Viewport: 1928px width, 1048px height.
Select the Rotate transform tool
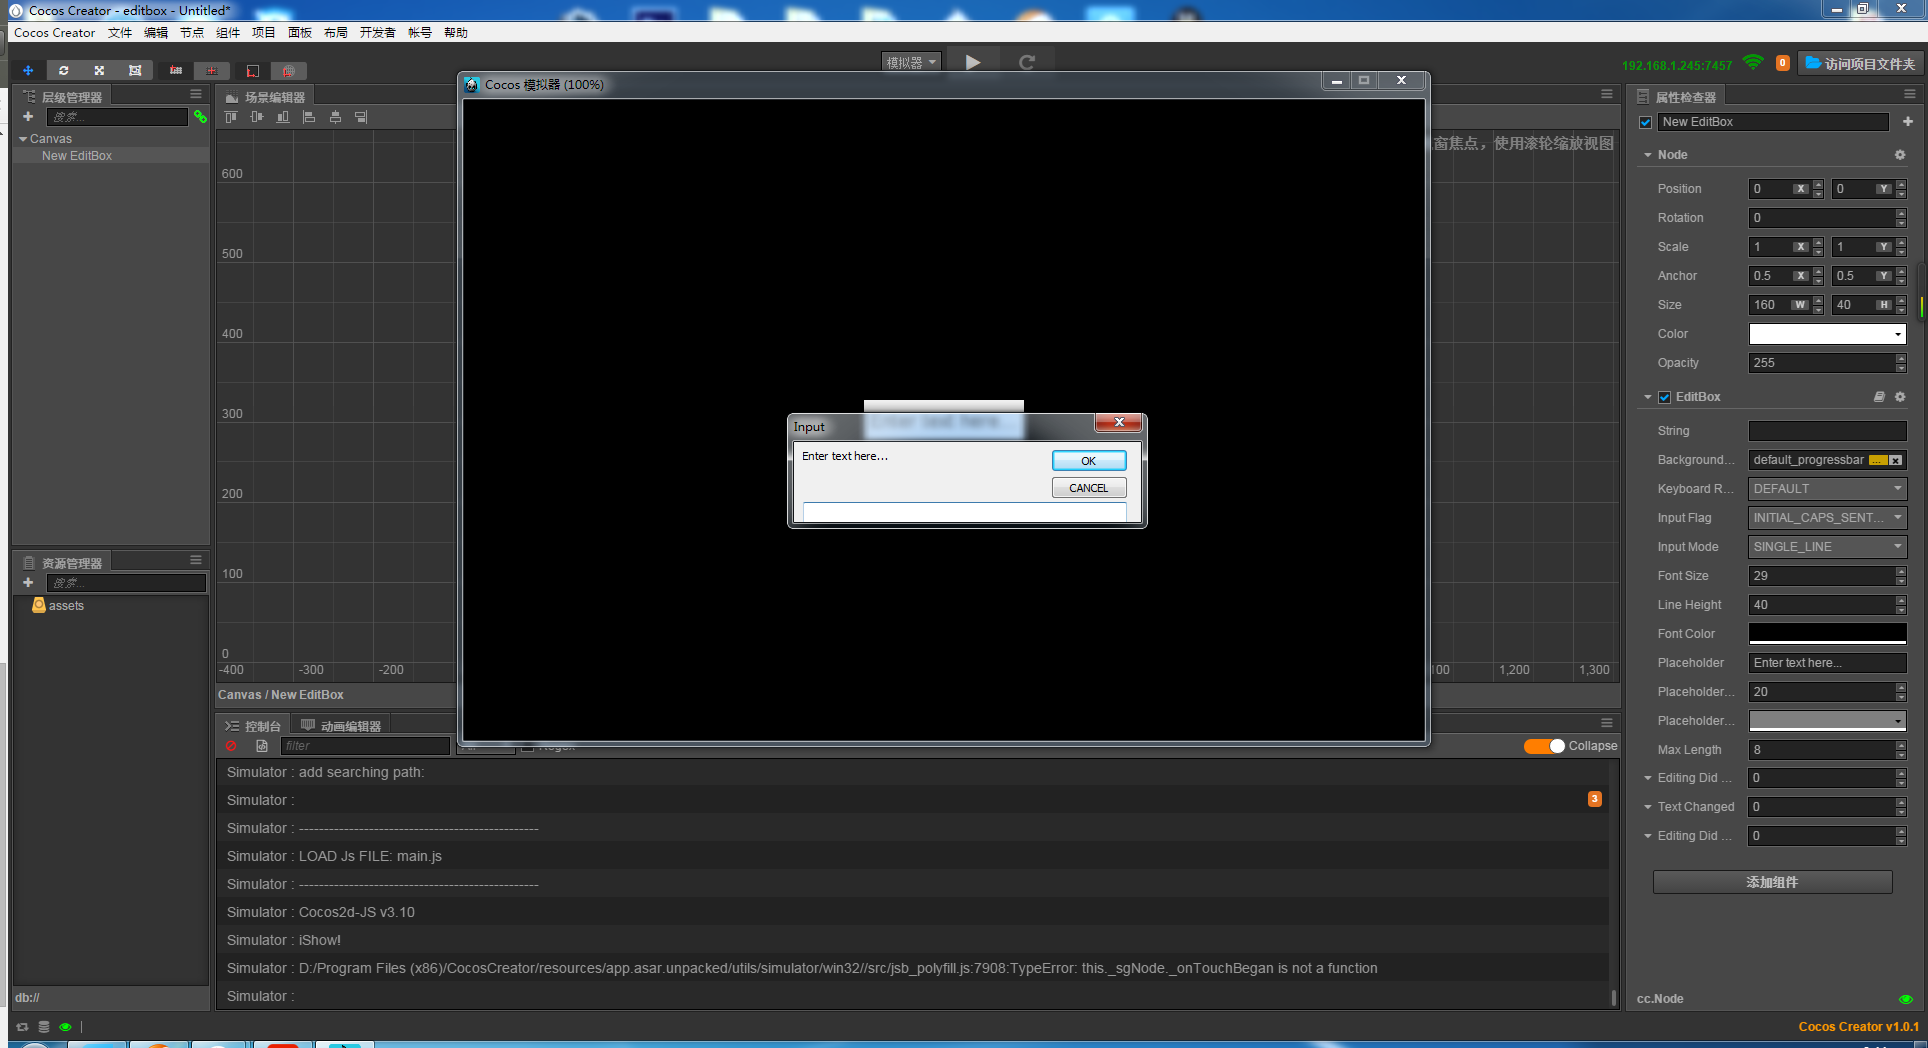click(x=63, y=70)
